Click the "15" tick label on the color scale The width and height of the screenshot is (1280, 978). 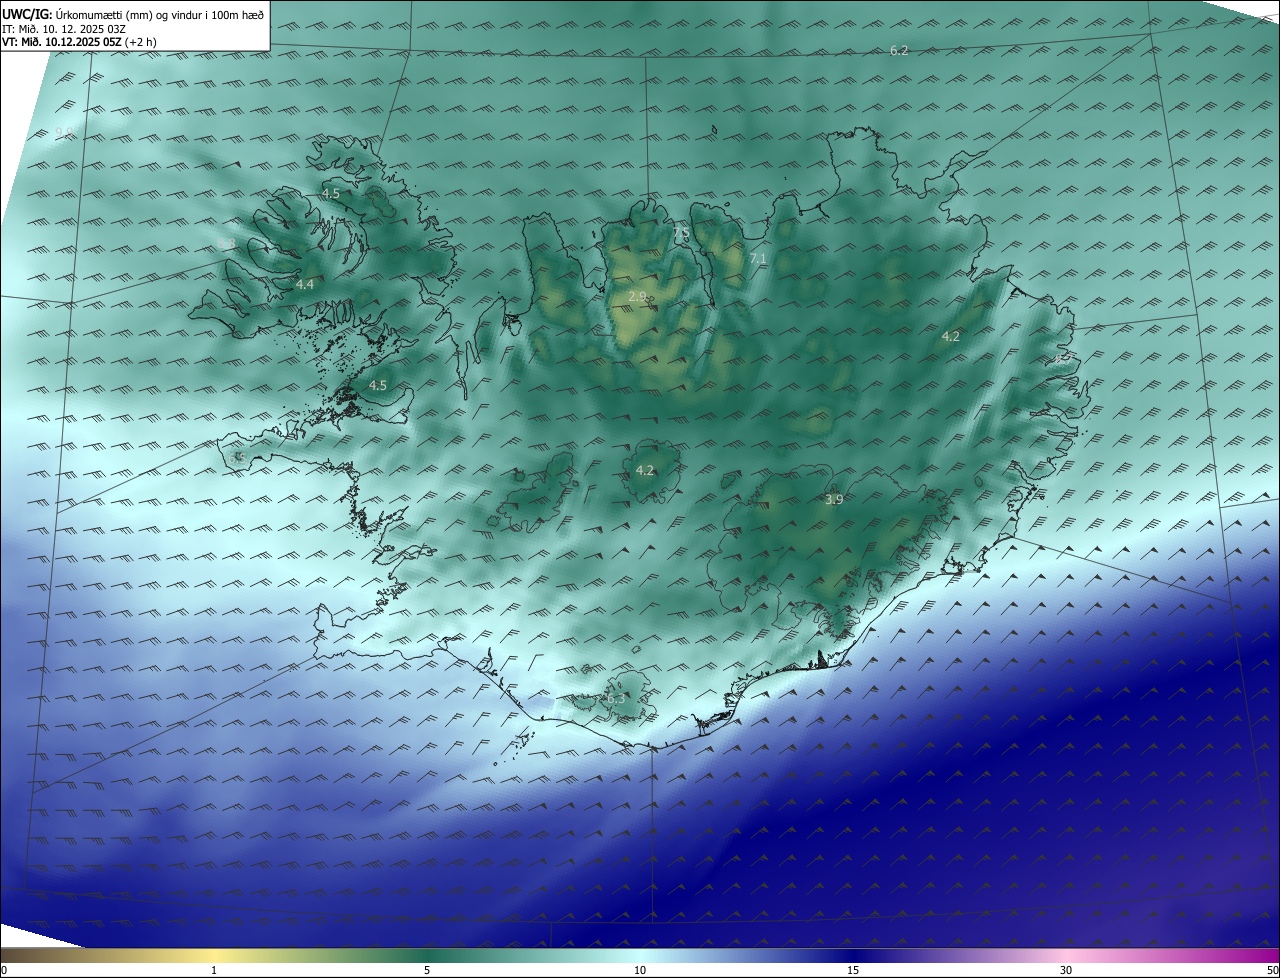[853, 970]
